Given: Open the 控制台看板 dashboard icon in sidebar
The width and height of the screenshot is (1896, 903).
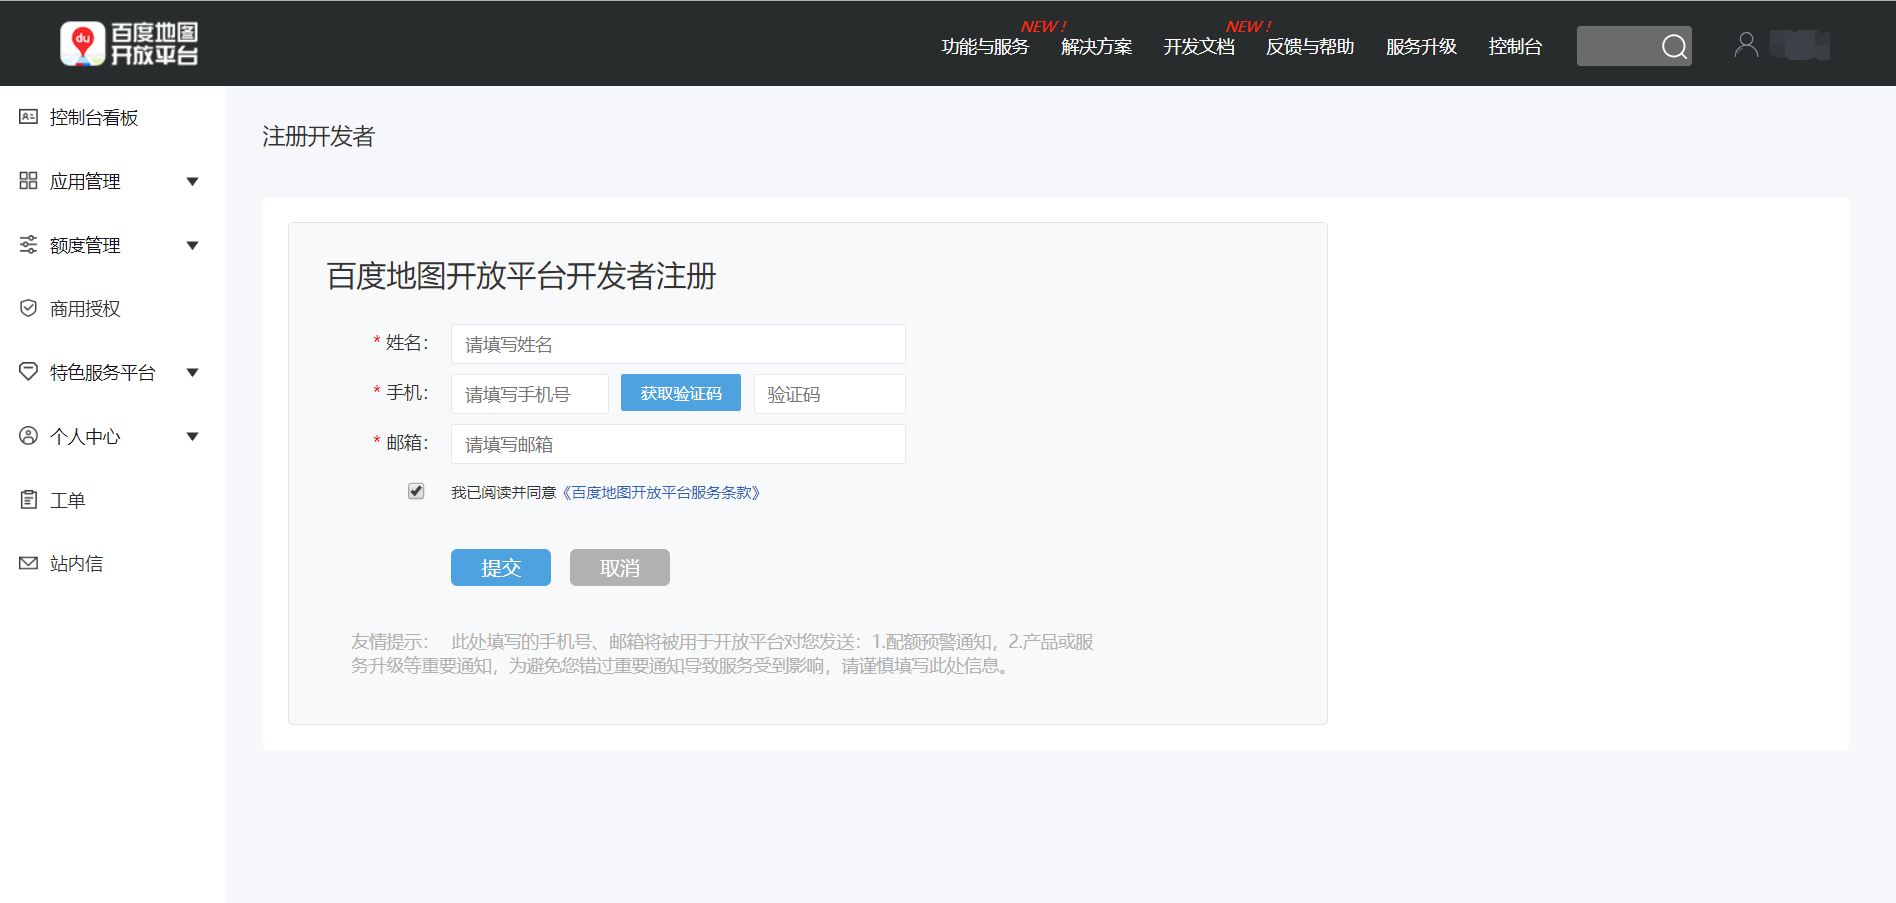Looking at the screenshot, I should 29,117.
